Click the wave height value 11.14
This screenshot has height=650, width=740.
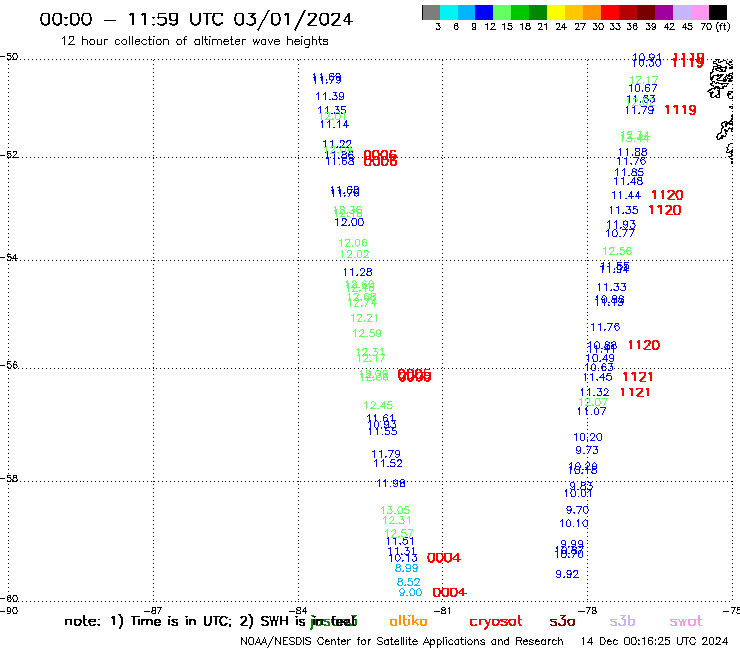[335, 124]
